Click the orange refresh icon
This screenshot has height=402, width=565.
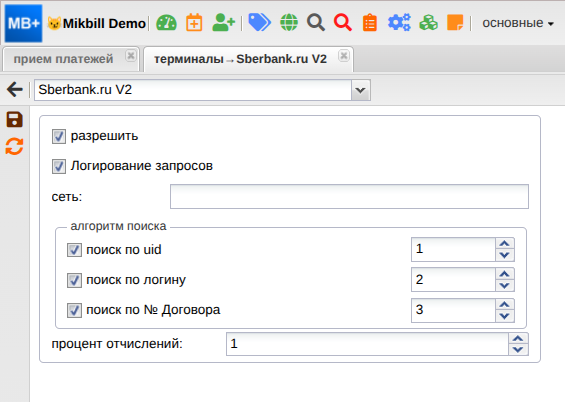(x=14, y=147)
